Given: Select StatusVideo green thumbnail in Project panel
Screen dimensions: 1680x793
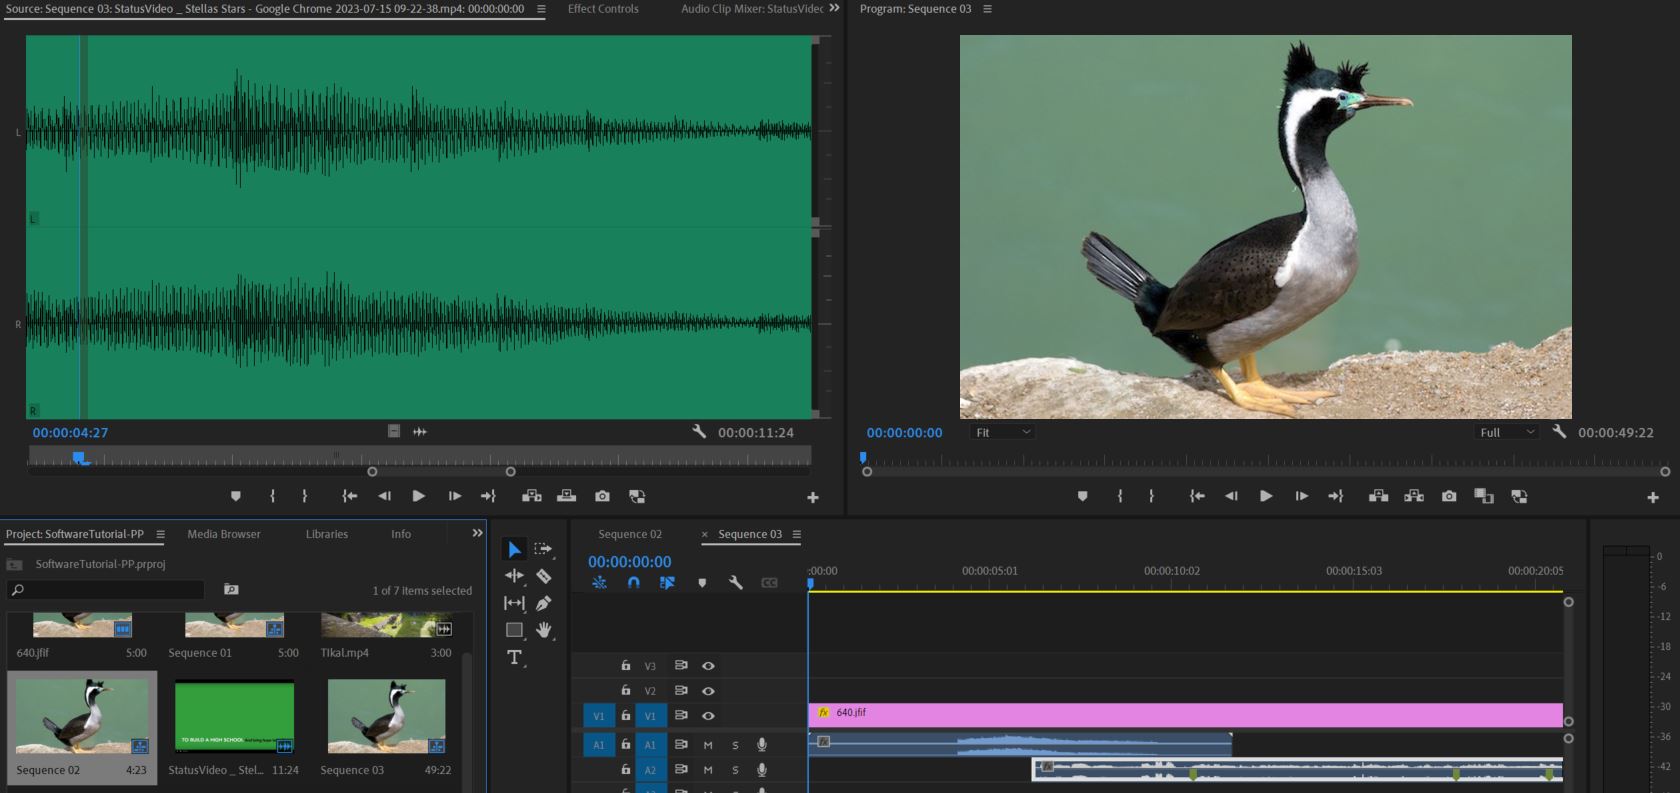Looking at the screenshot, I should [234, 717].
